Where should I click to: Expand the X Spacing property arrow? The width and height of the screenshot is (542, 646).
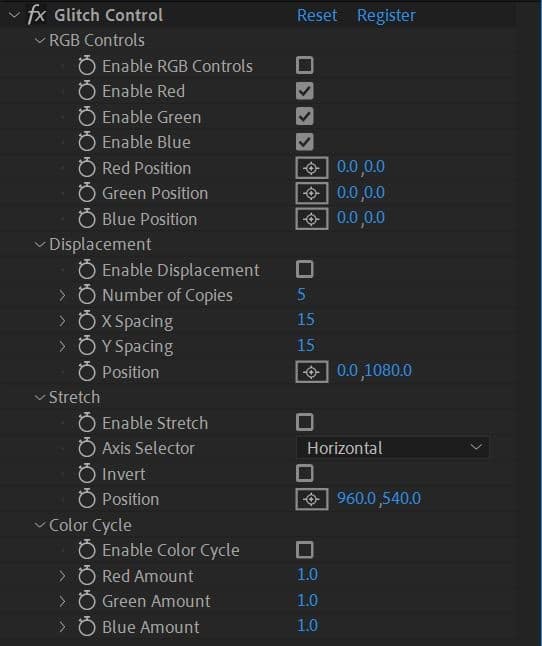pyautogui.click(x=62, y=321)
